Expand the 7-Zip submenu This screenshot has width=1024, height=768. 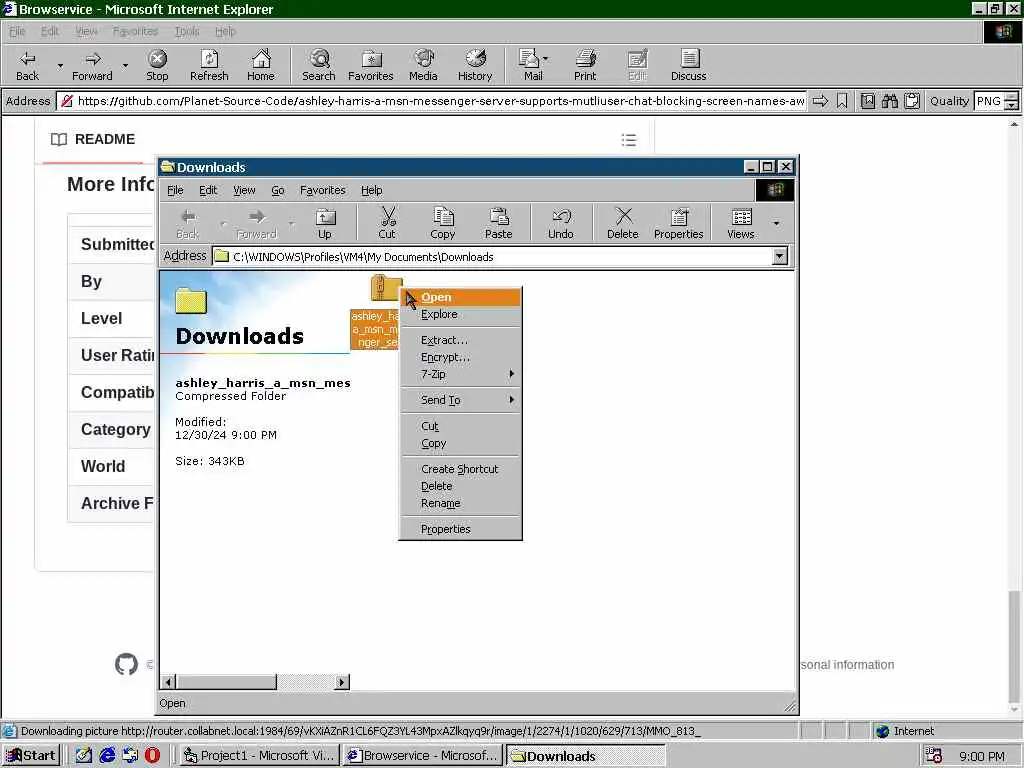(460, 374)
